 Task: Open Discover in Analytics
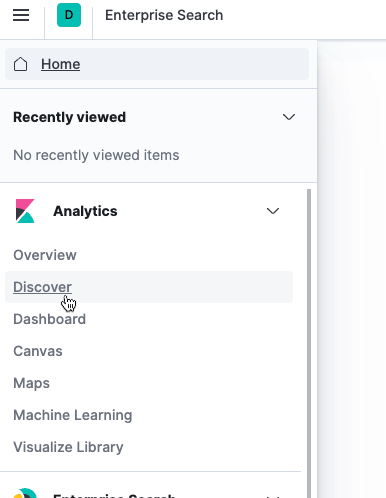click(x=42, y=287)
